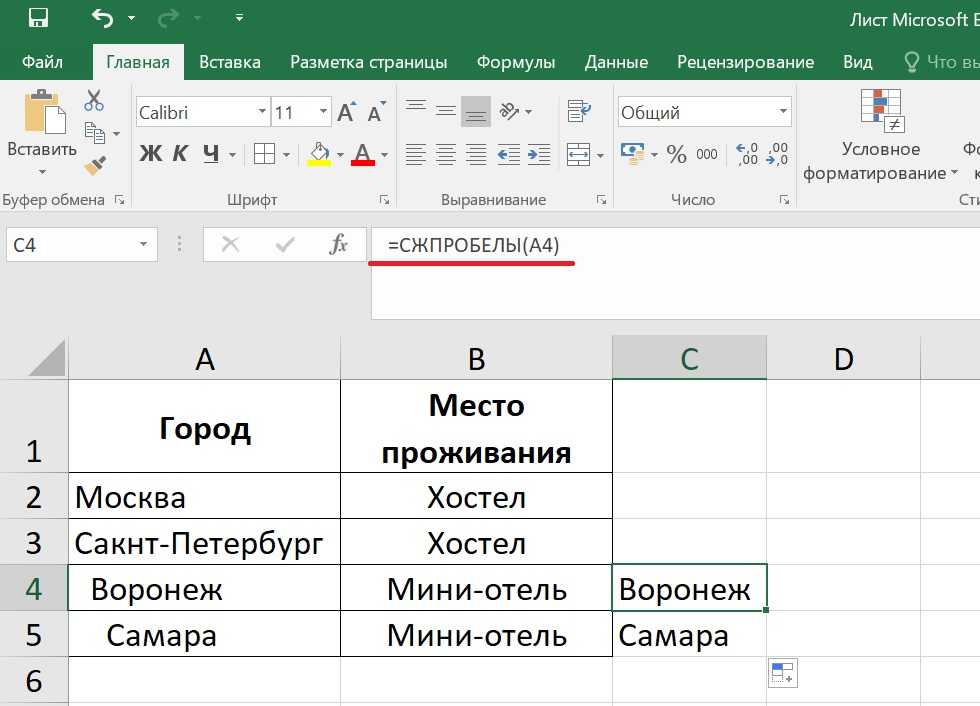The image size is (980, 706).
Task: Increase font size with large A icon
Action: tap(346, 112)
